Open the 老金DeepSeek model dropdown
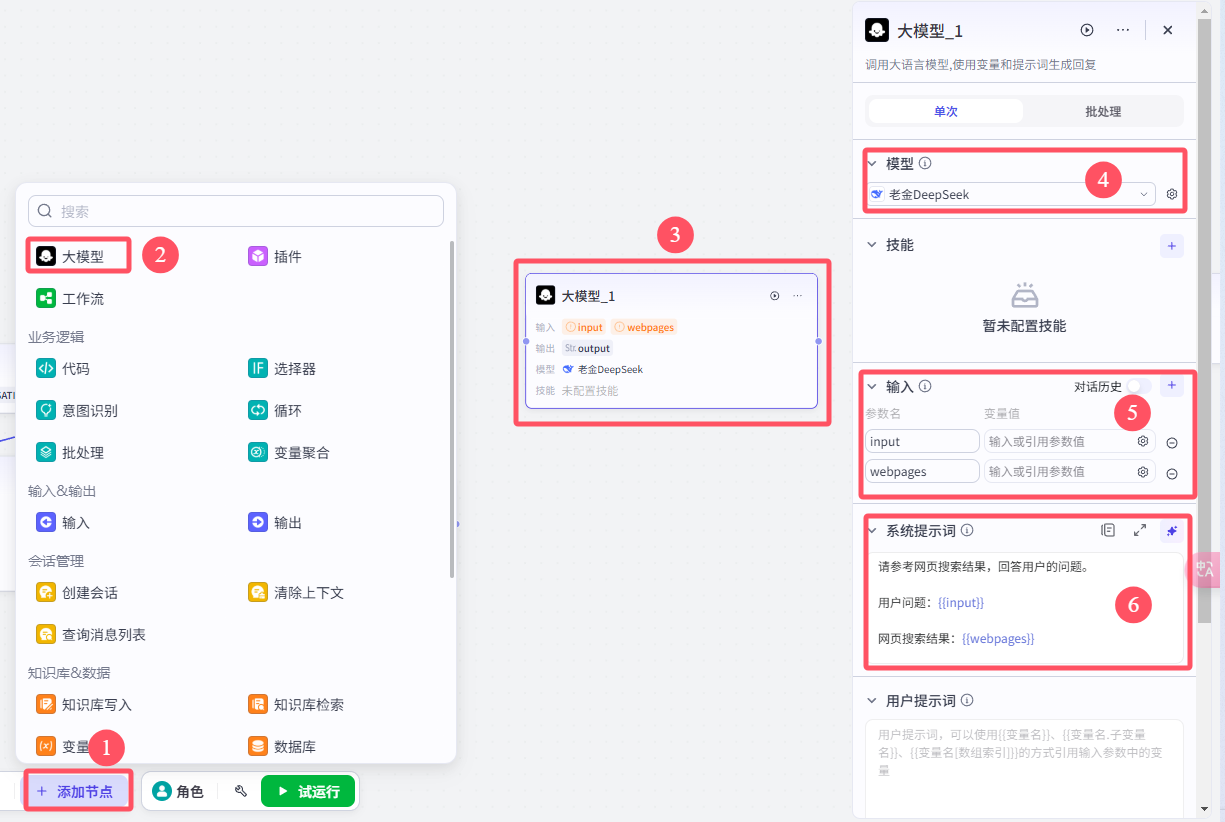The image size is (1225, 822). [1011, 194]
